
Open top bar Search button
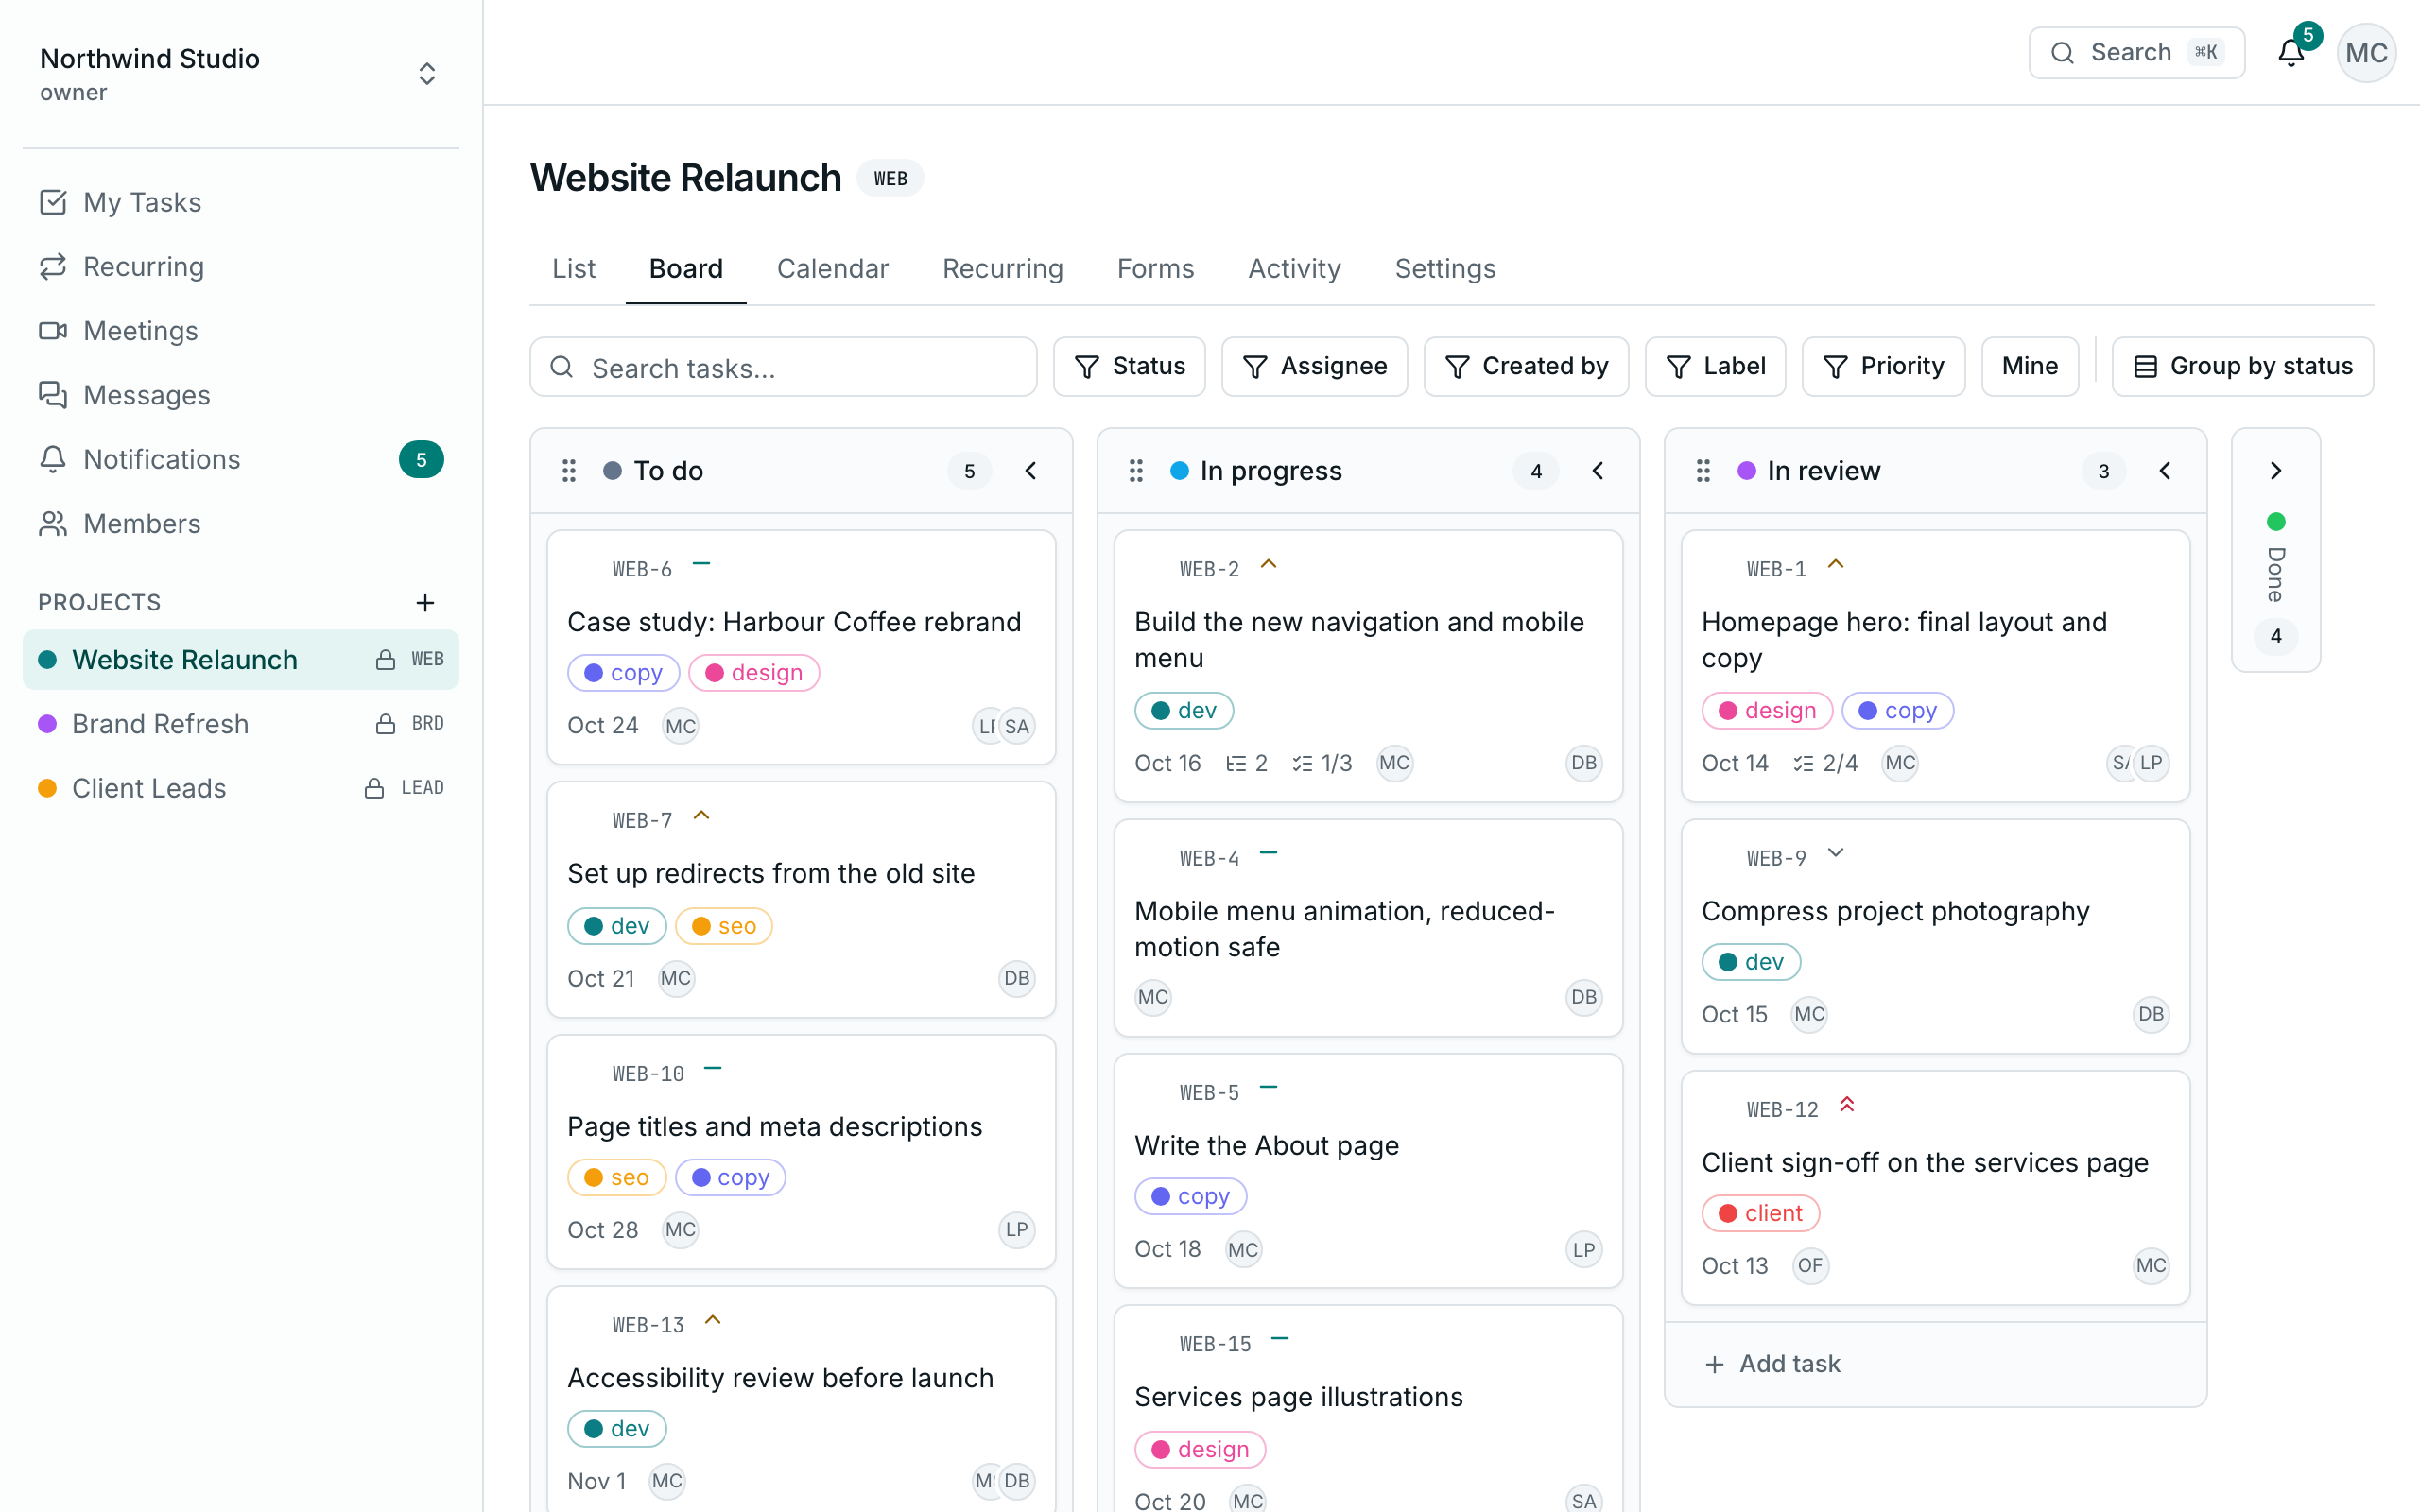coord(2136,52)
